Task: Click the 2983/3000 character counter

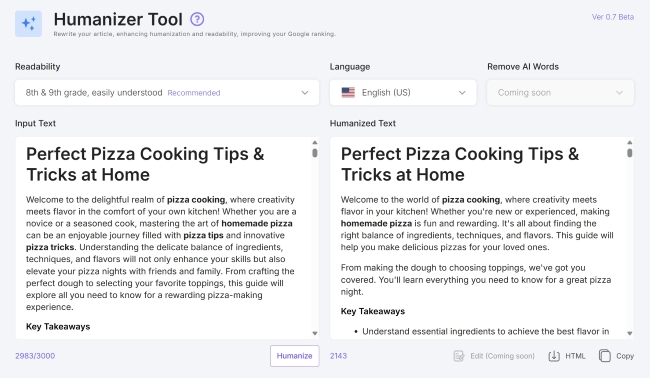Action: [x=35, y=356]
